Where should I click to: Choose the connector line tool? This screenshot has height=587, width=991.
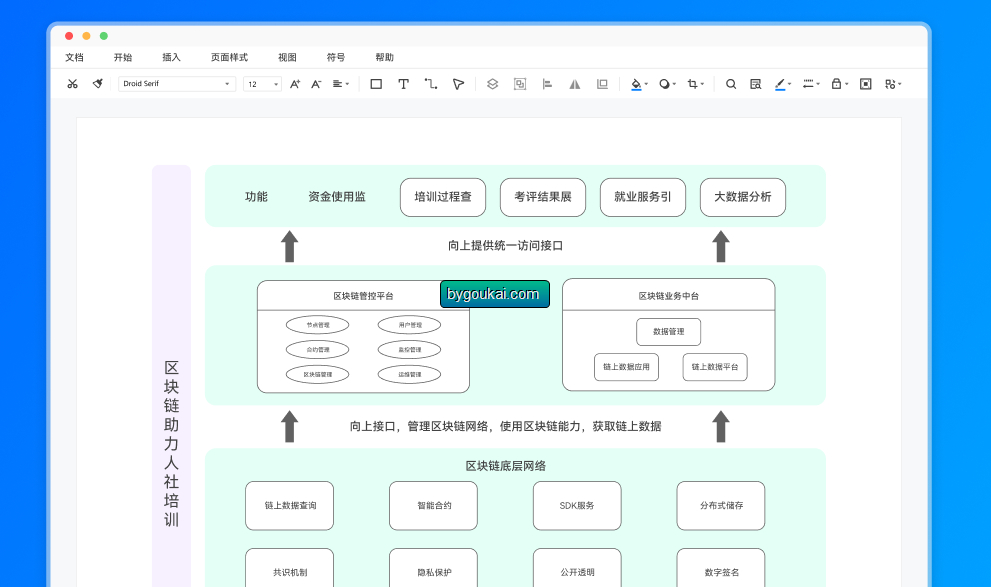(x=430, y=84)
